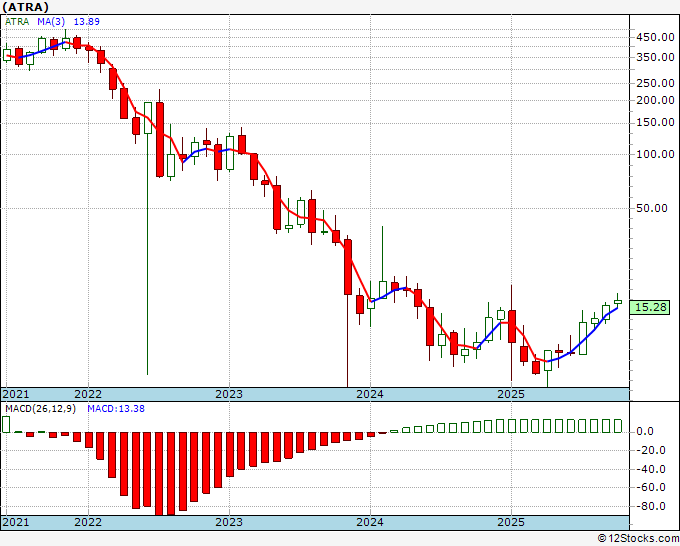Click 2022 on the price time axis

click(x=88, y=394)
